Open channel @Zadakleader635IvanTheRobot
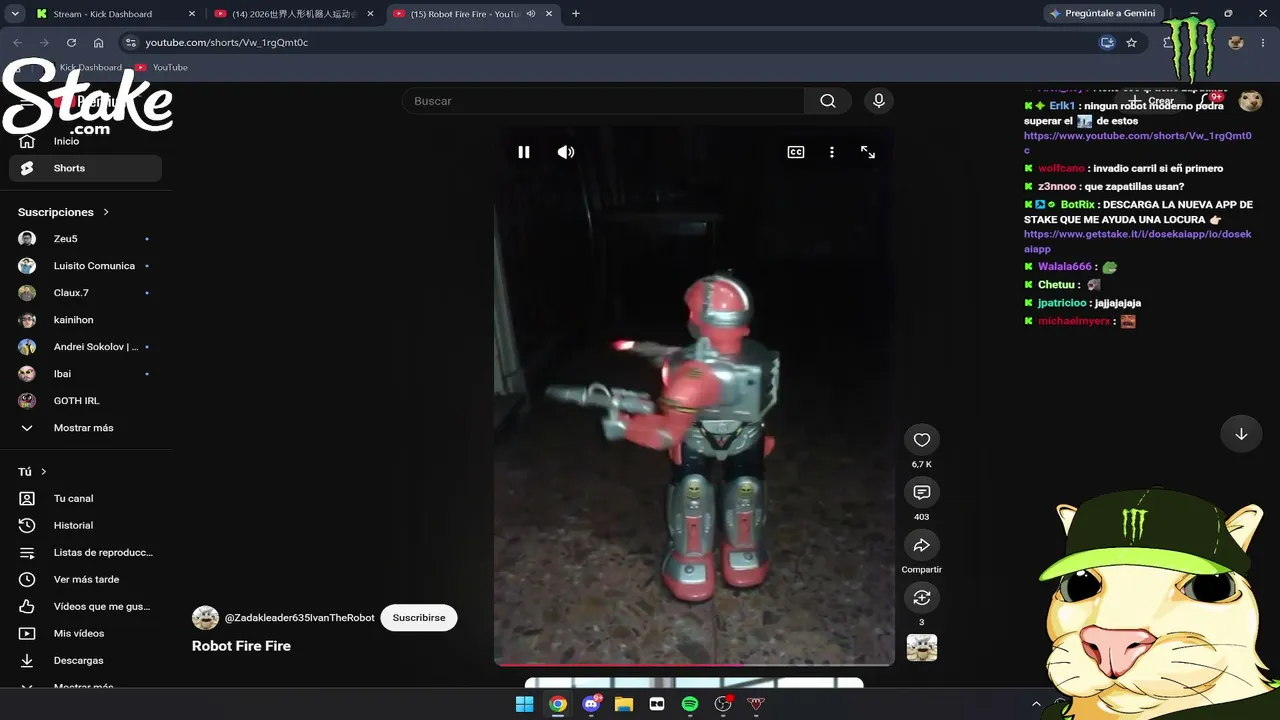The width and height of the screenshot is (1280, 720). point(300,618)
